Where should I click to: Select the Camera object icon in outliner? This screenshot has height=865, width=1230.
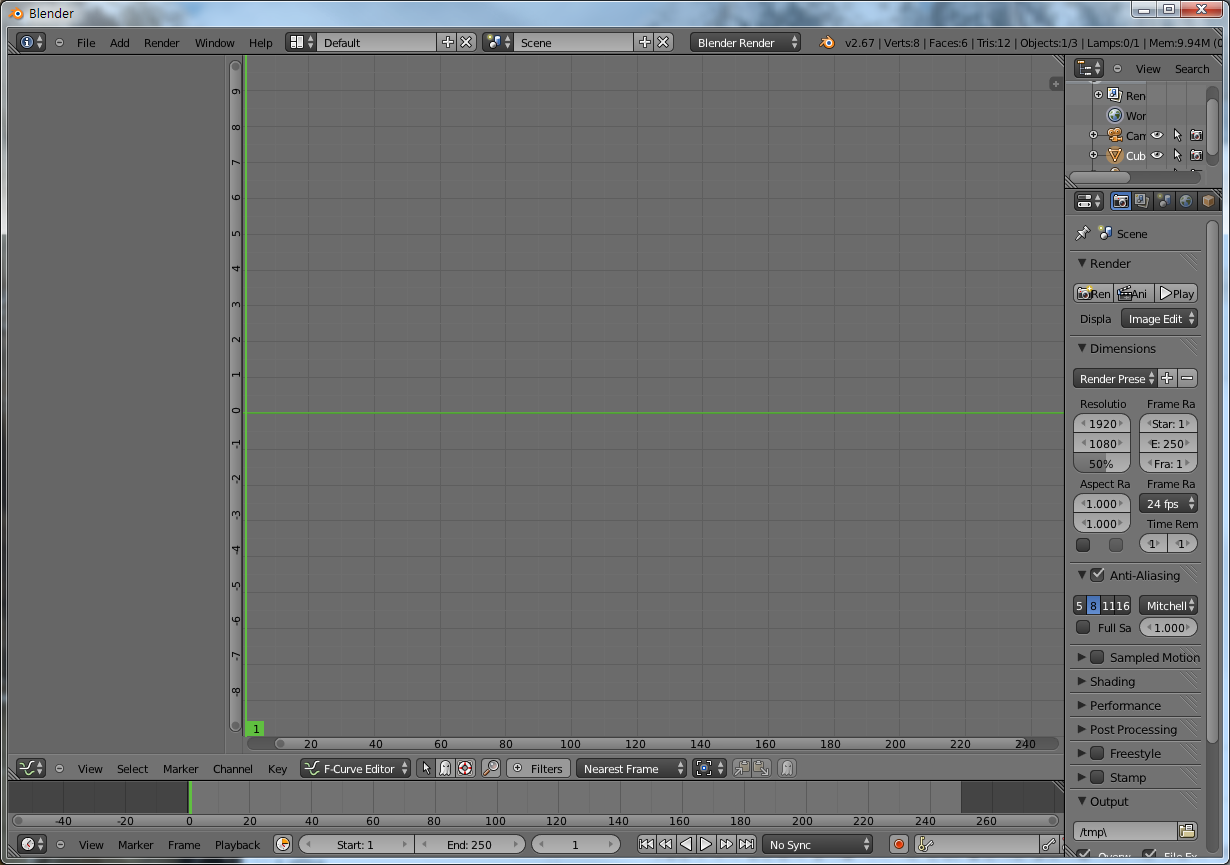[x=1115, y=135]
